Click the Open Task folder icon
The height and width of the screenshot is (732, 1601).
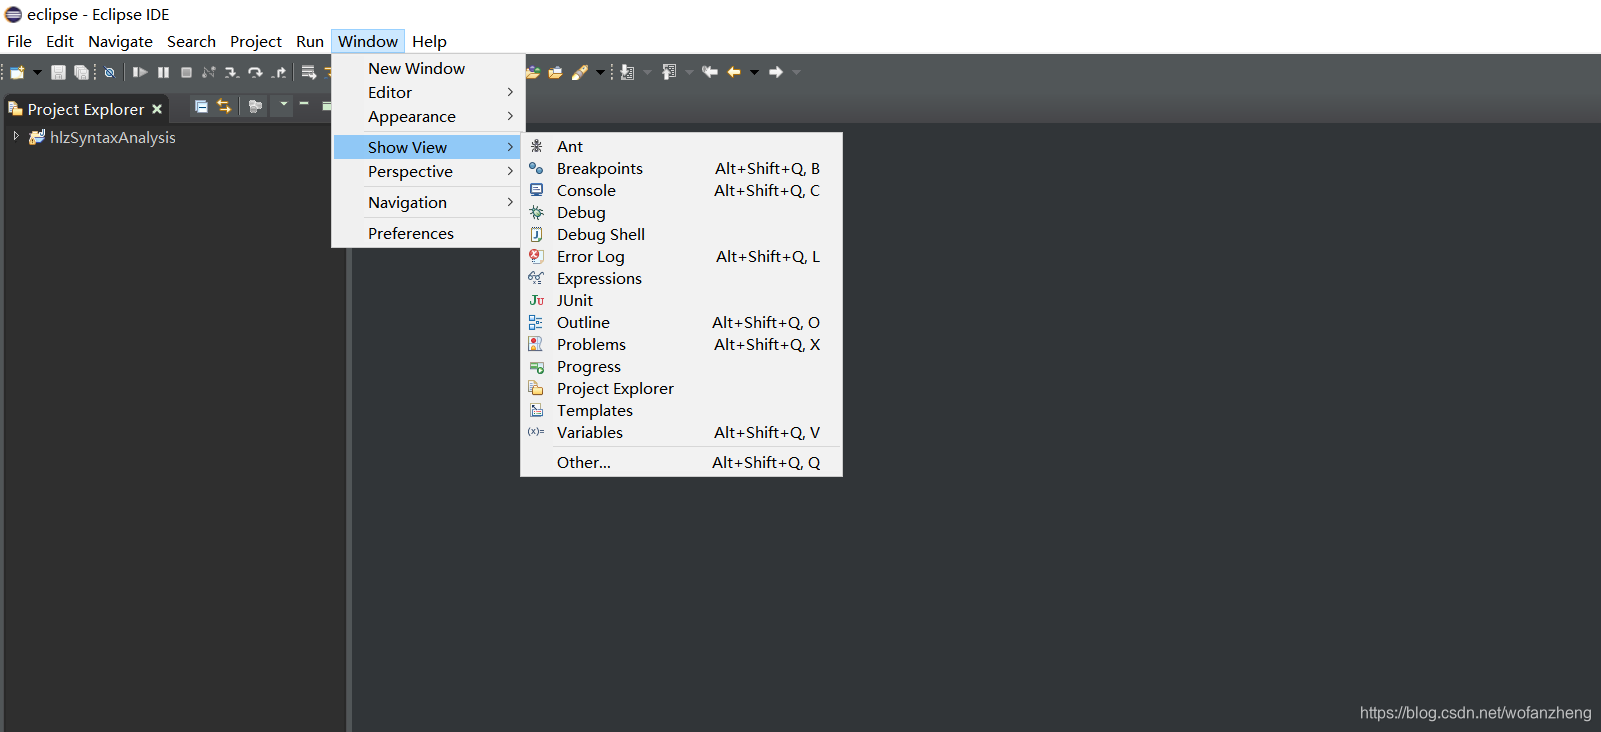click(x=555, y=72)
